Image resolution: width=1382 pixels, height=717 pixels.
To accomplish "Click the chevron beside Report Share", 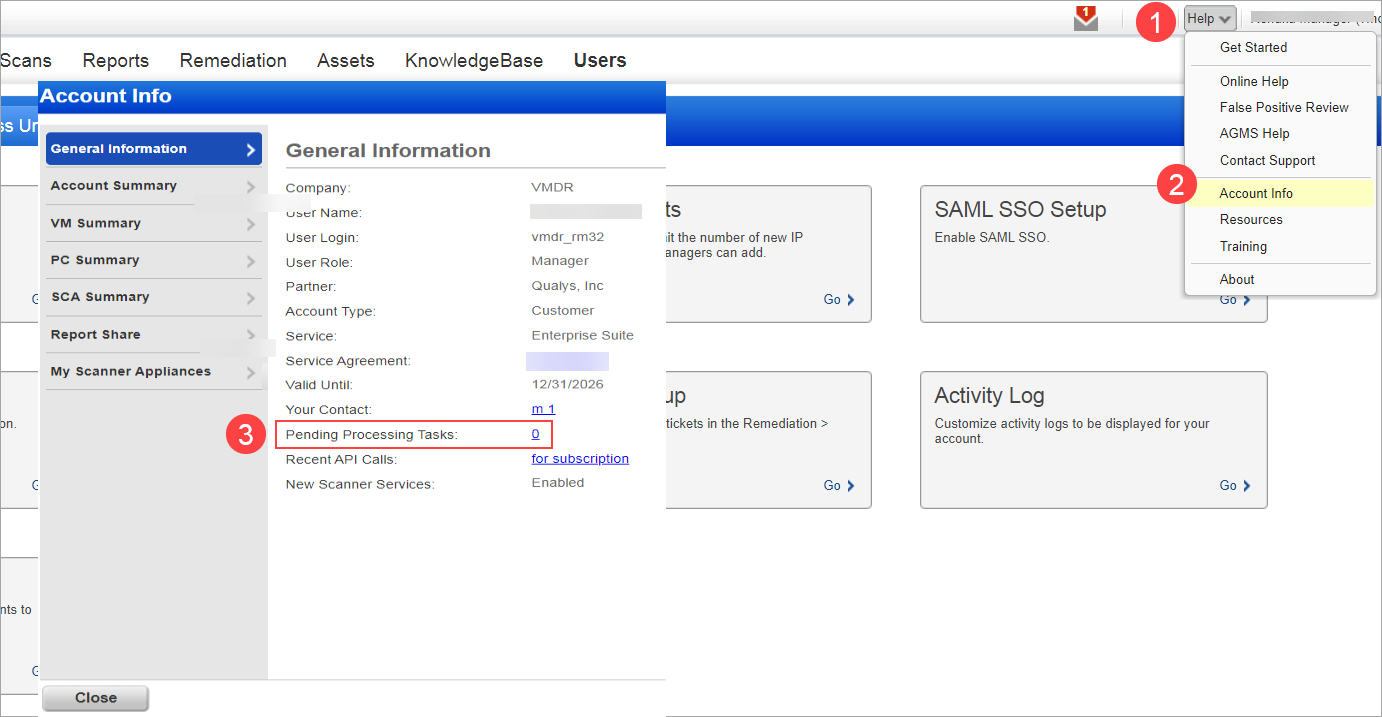I will tap(253, 334).
